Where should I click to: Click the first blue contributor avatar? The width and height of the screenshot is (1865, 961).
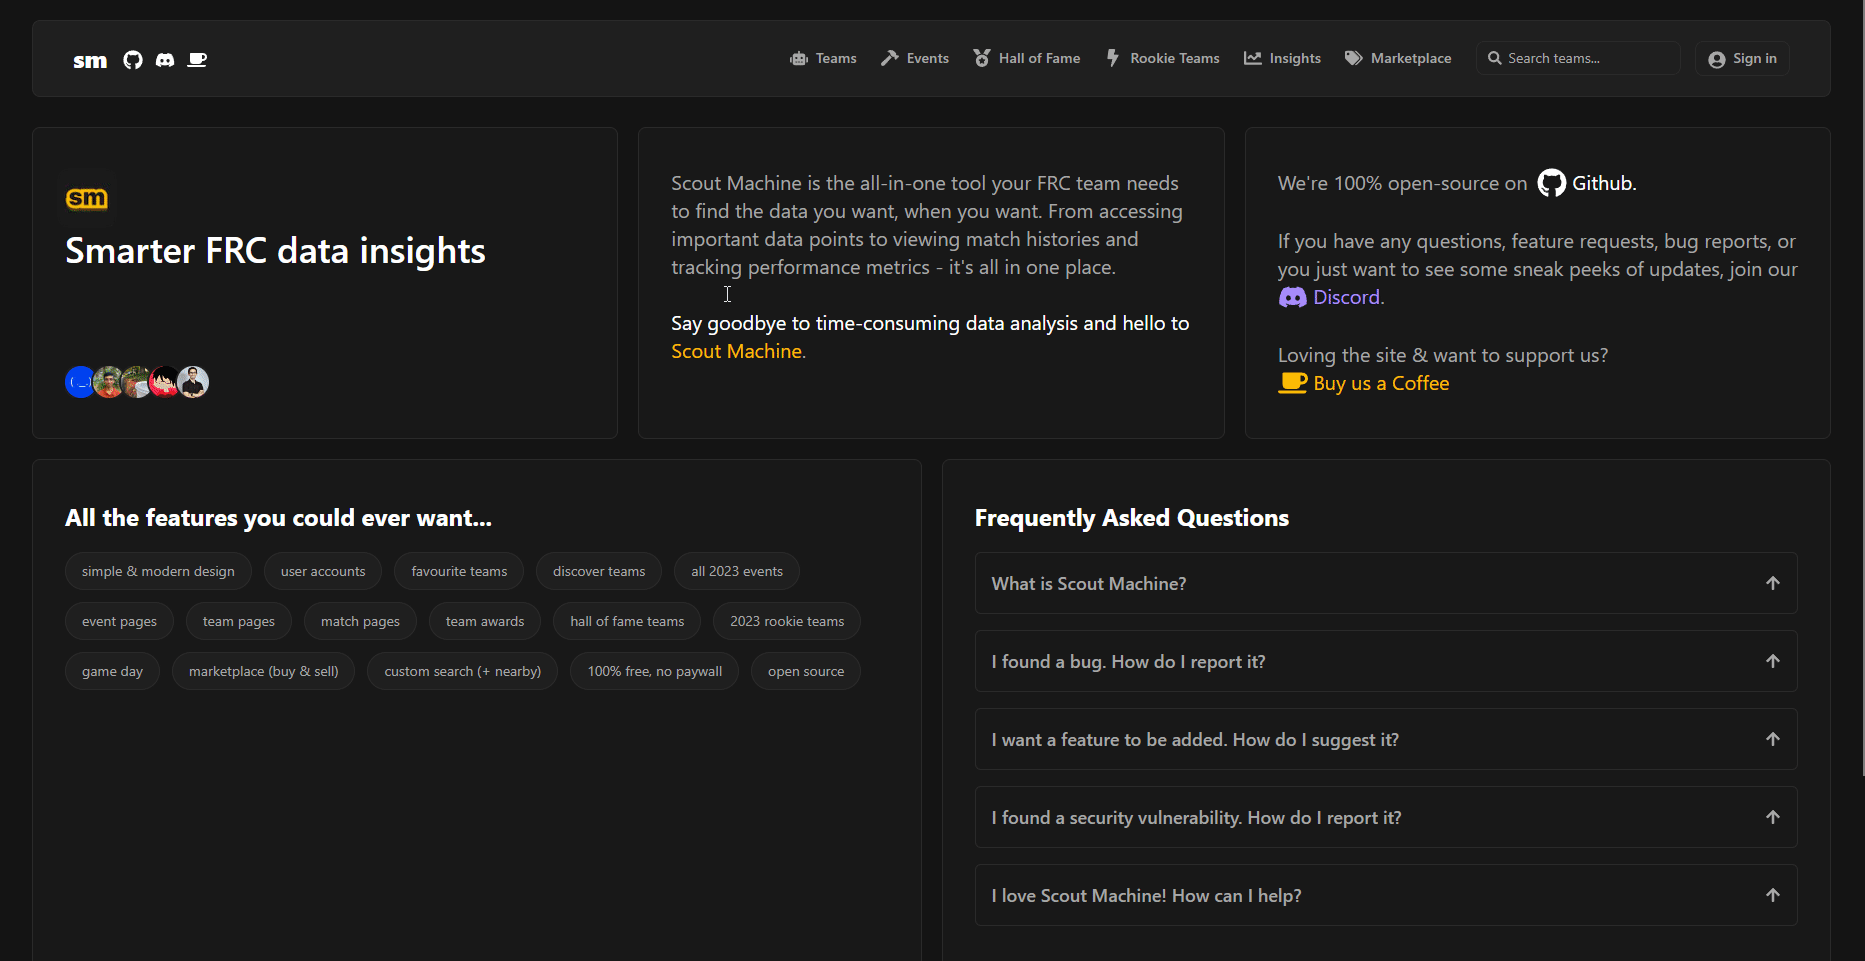[x=79, y=382]
